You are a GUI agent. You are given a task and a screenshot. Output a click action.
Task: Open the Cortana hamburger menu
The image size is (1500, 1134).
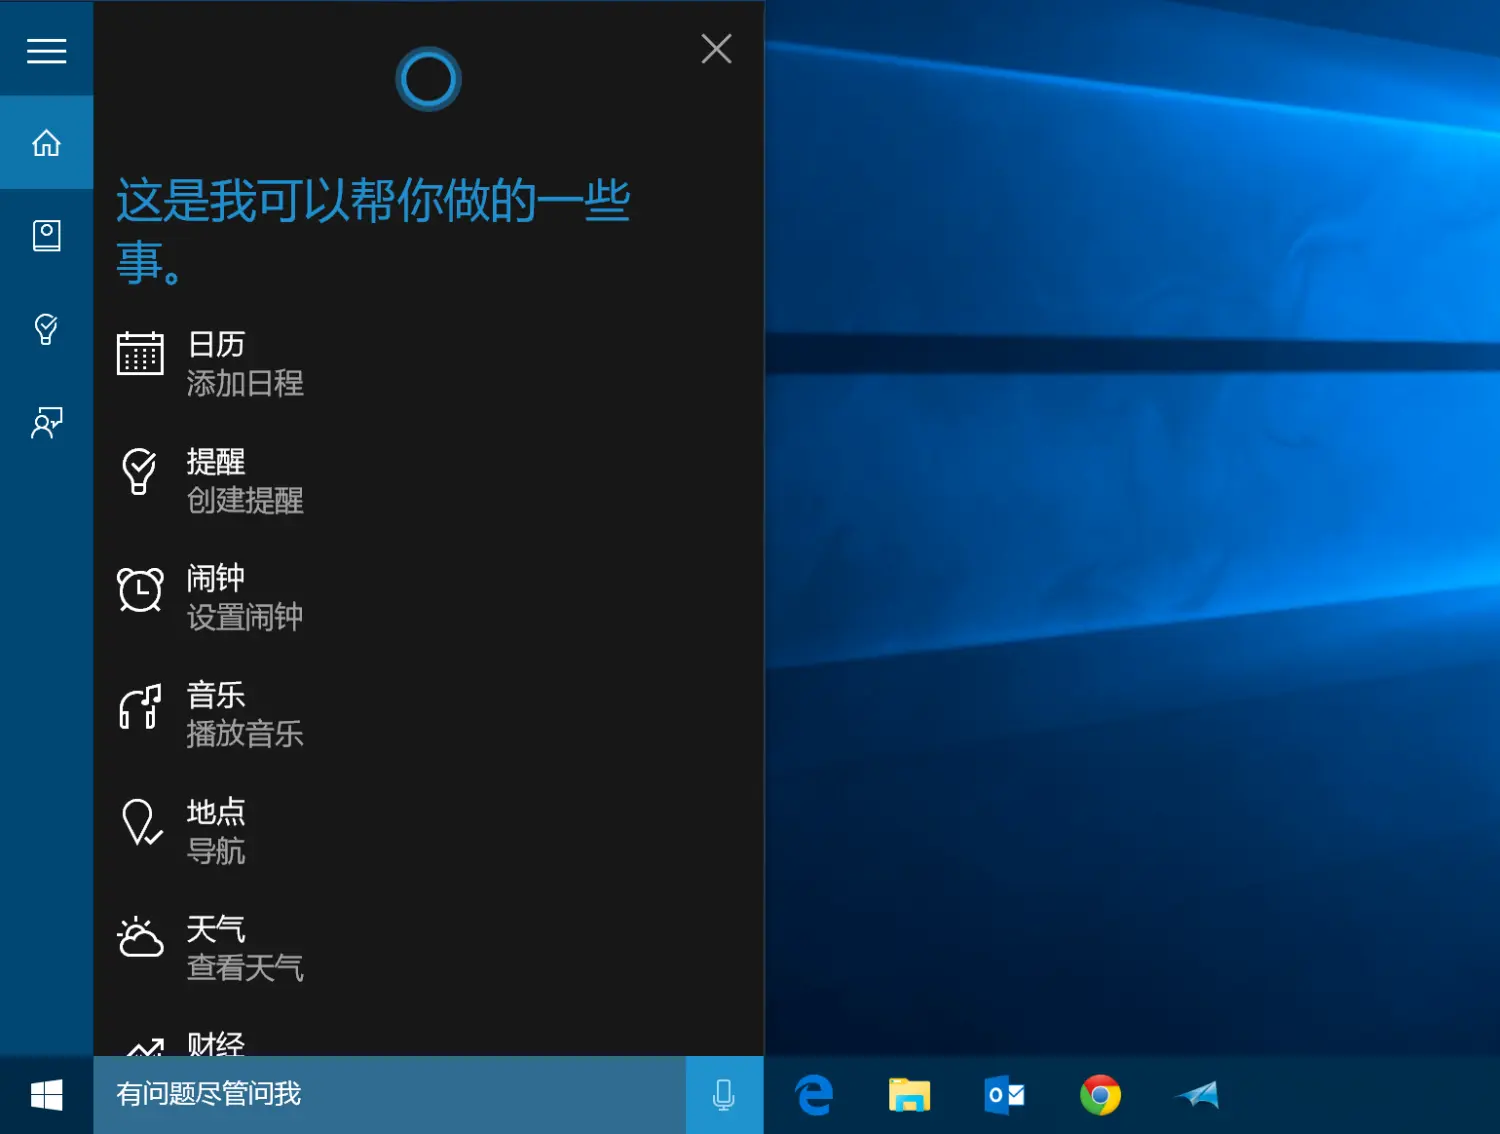tap(46, 50)
